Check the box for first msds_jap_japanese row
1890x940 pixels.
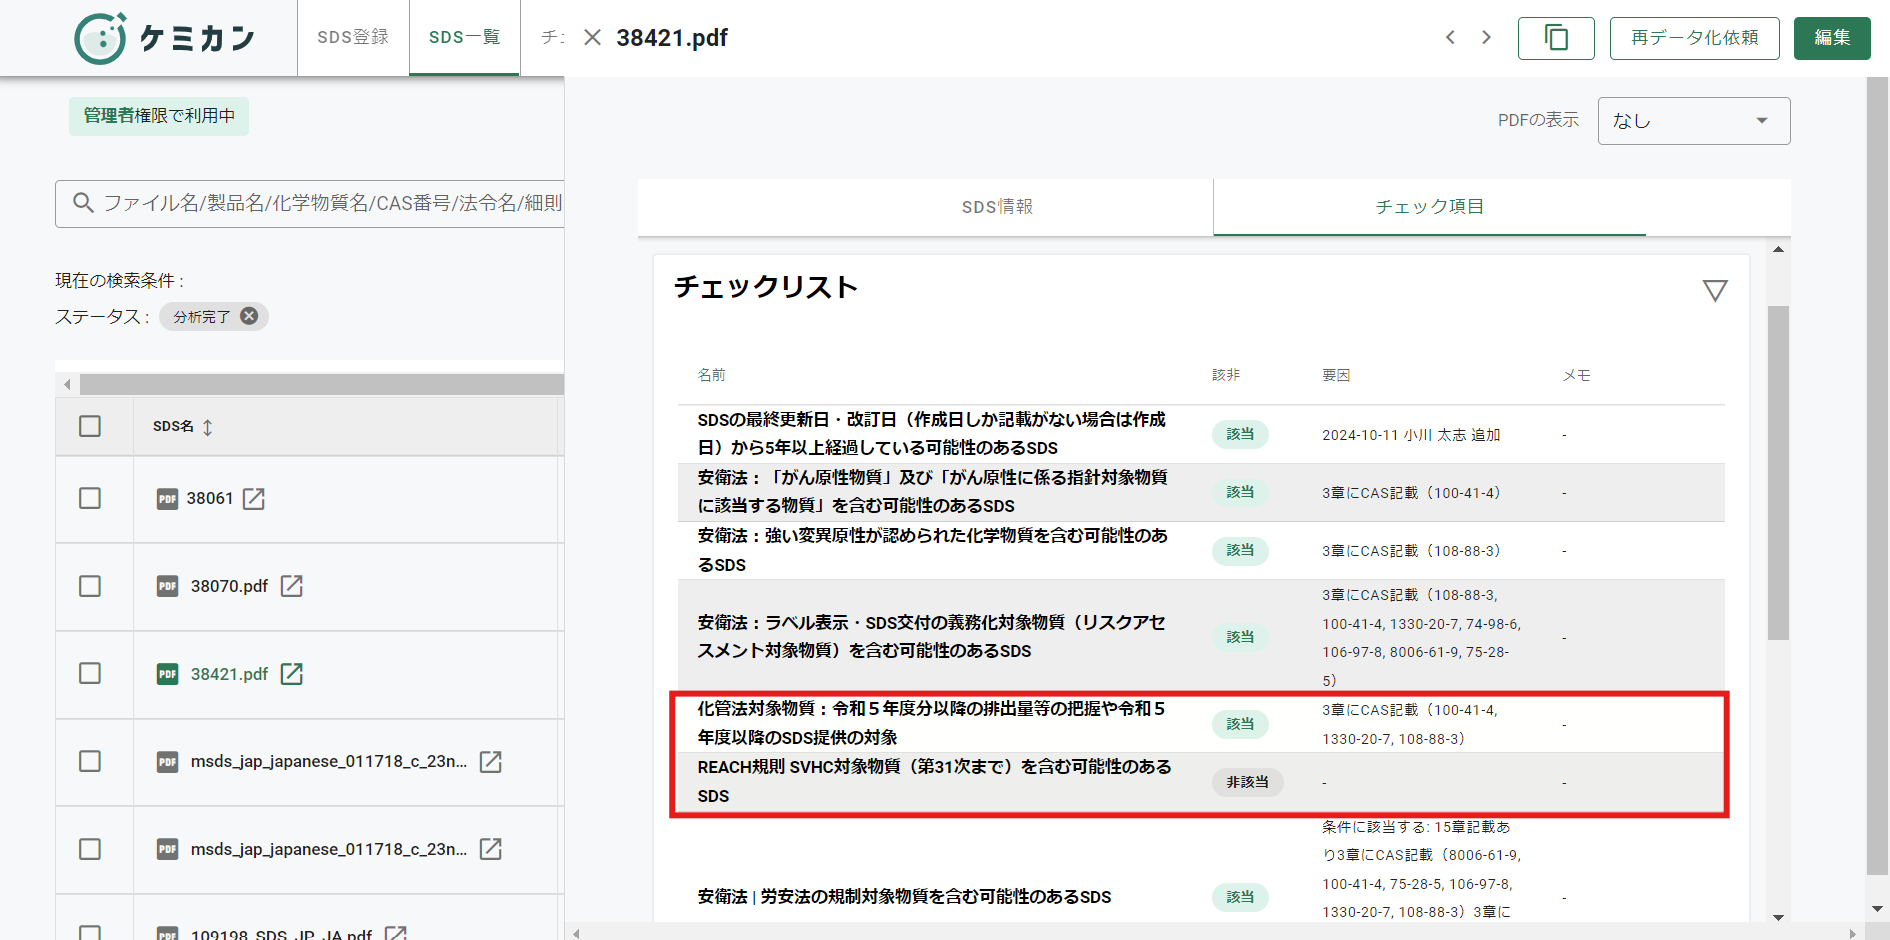pyautogui.click(x=90, y=761)
